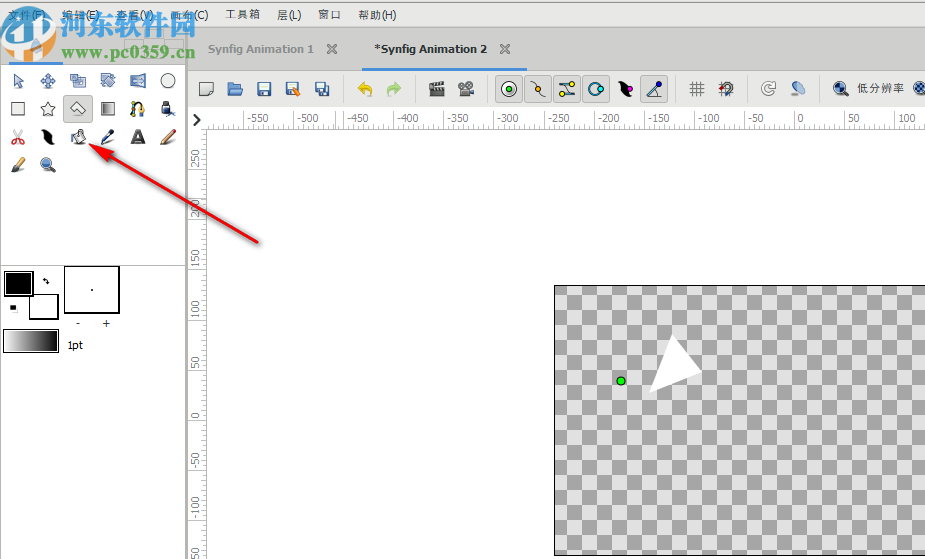This screenshot has width=925, height=559.
Task: Select the Text tool
Action: point(137,137)
